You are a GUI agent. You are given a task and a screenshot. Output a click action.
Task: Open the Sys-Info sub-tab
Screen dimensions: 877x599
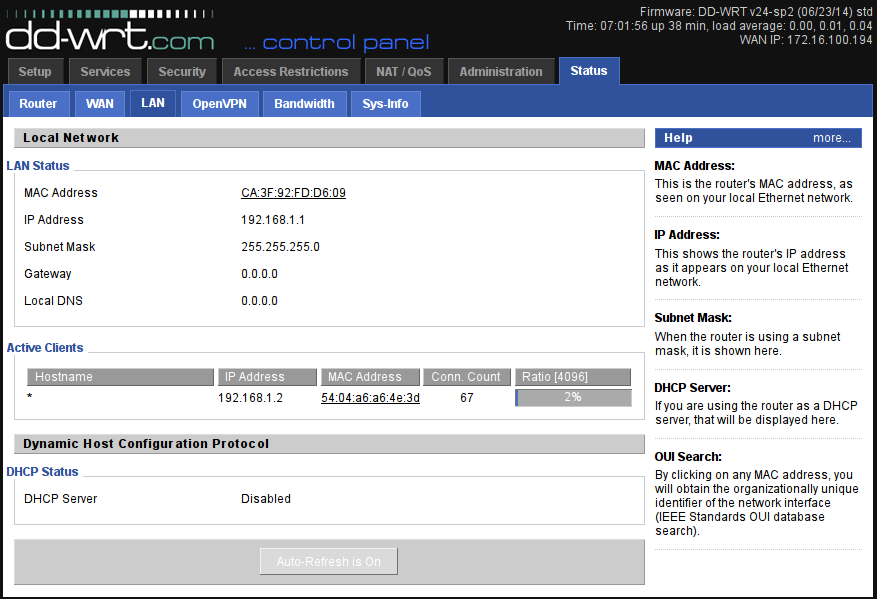(385, 103)
